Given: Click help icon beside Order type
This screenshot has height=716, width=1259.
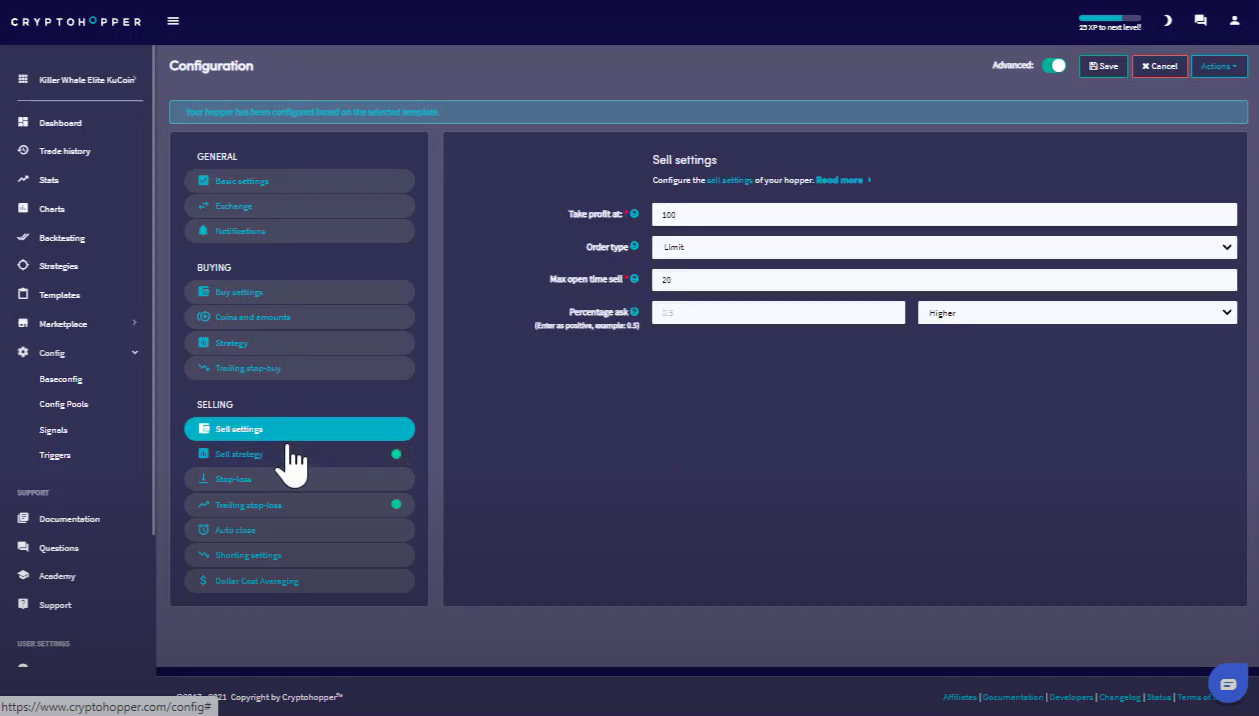Looking at the screenshot, I should 634,245.
